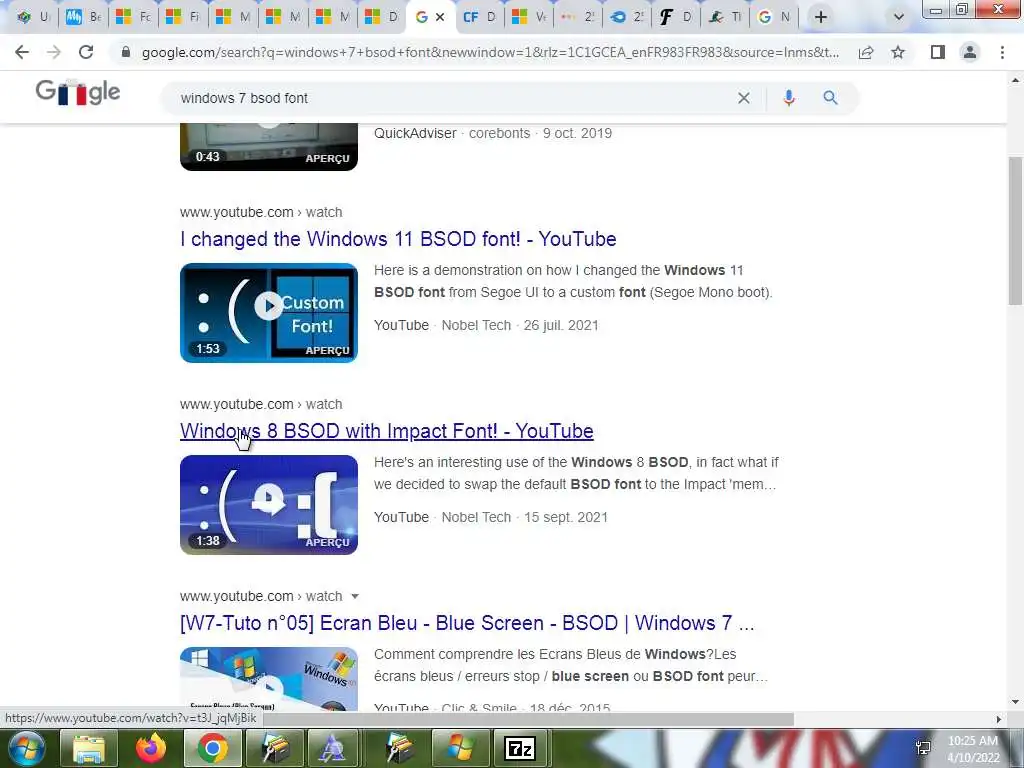The width and height of the screenshot is (1024, 768).
Task: Start voice search with the microphone icon
Action: click(789, 98)
